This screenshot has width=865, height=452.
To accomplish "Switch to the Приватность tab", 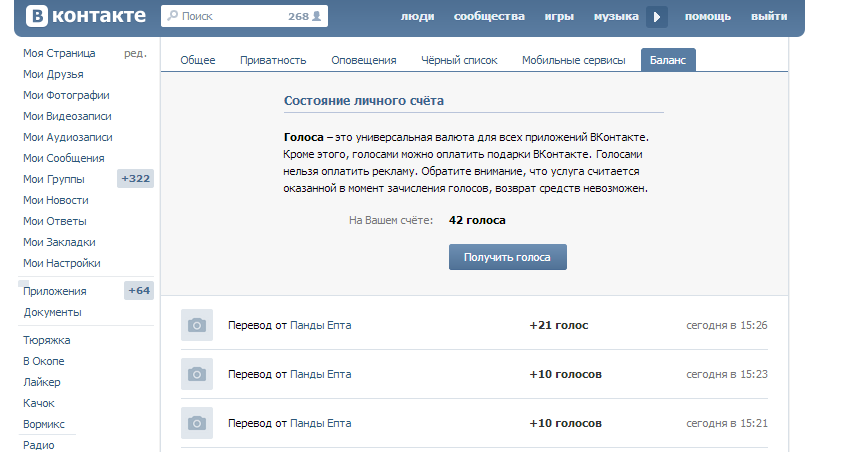I will (x=273, y=60).
